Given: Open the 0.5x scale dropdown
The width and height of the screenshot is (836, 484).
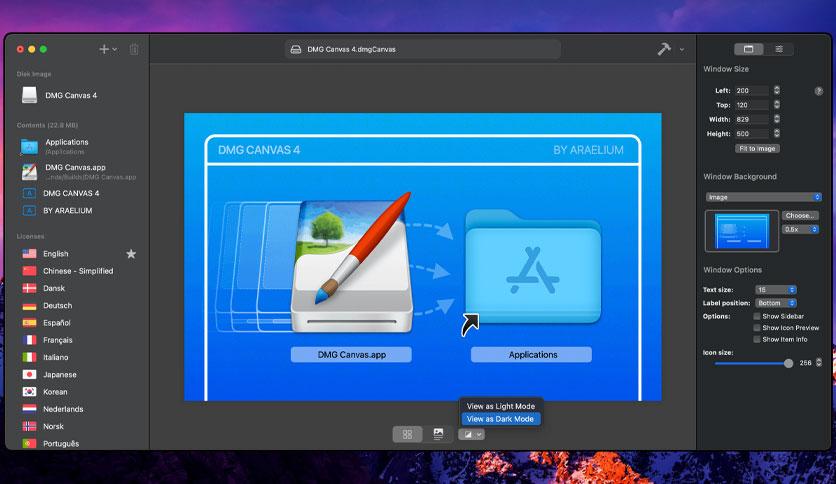Looking at the screenshot, I should (x=800, y=229).
